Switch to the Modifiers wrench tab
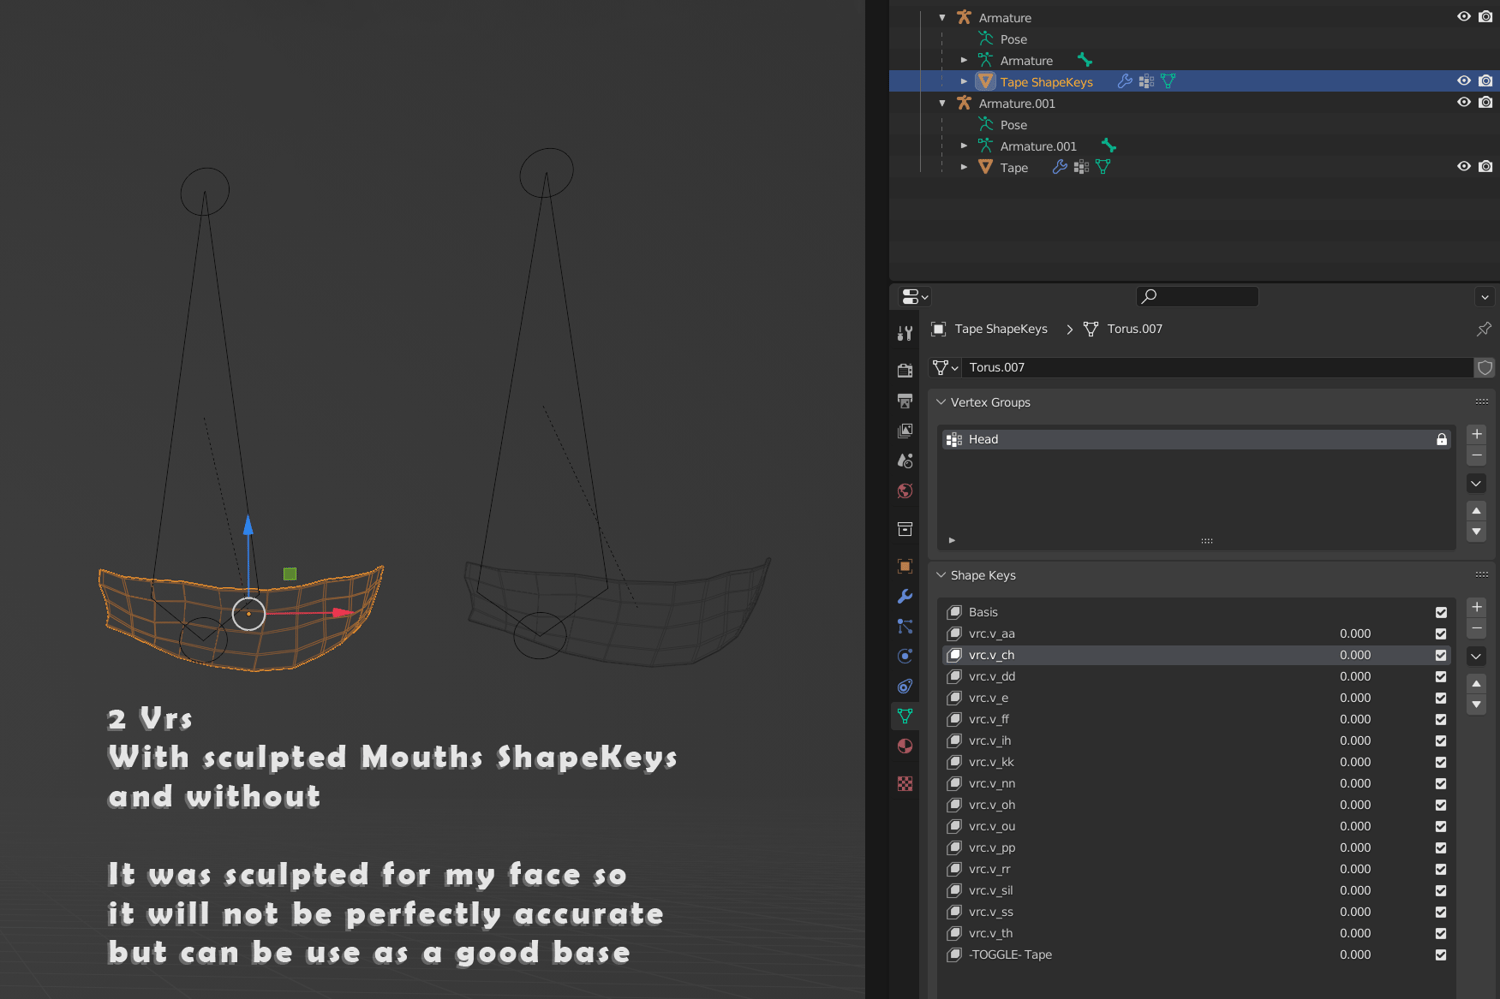This screenshot has height=999, width=1500. [x=905, y=596]
